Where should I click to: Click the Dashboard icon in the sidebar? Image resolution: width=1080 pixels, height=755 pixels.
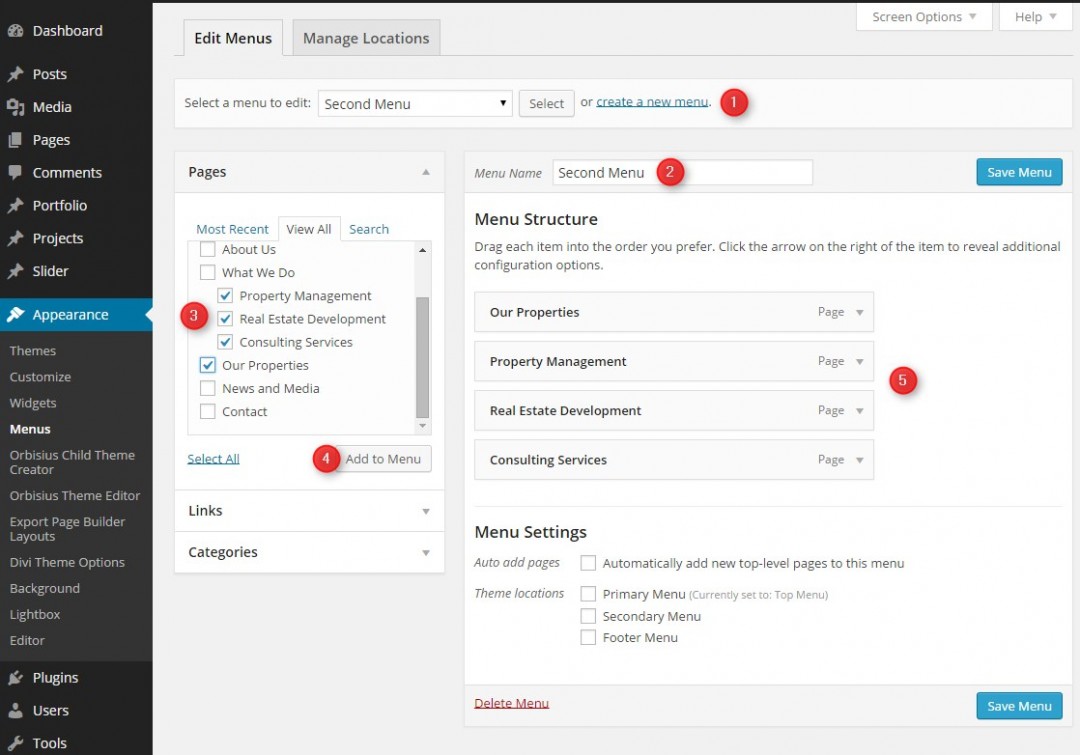16,30
